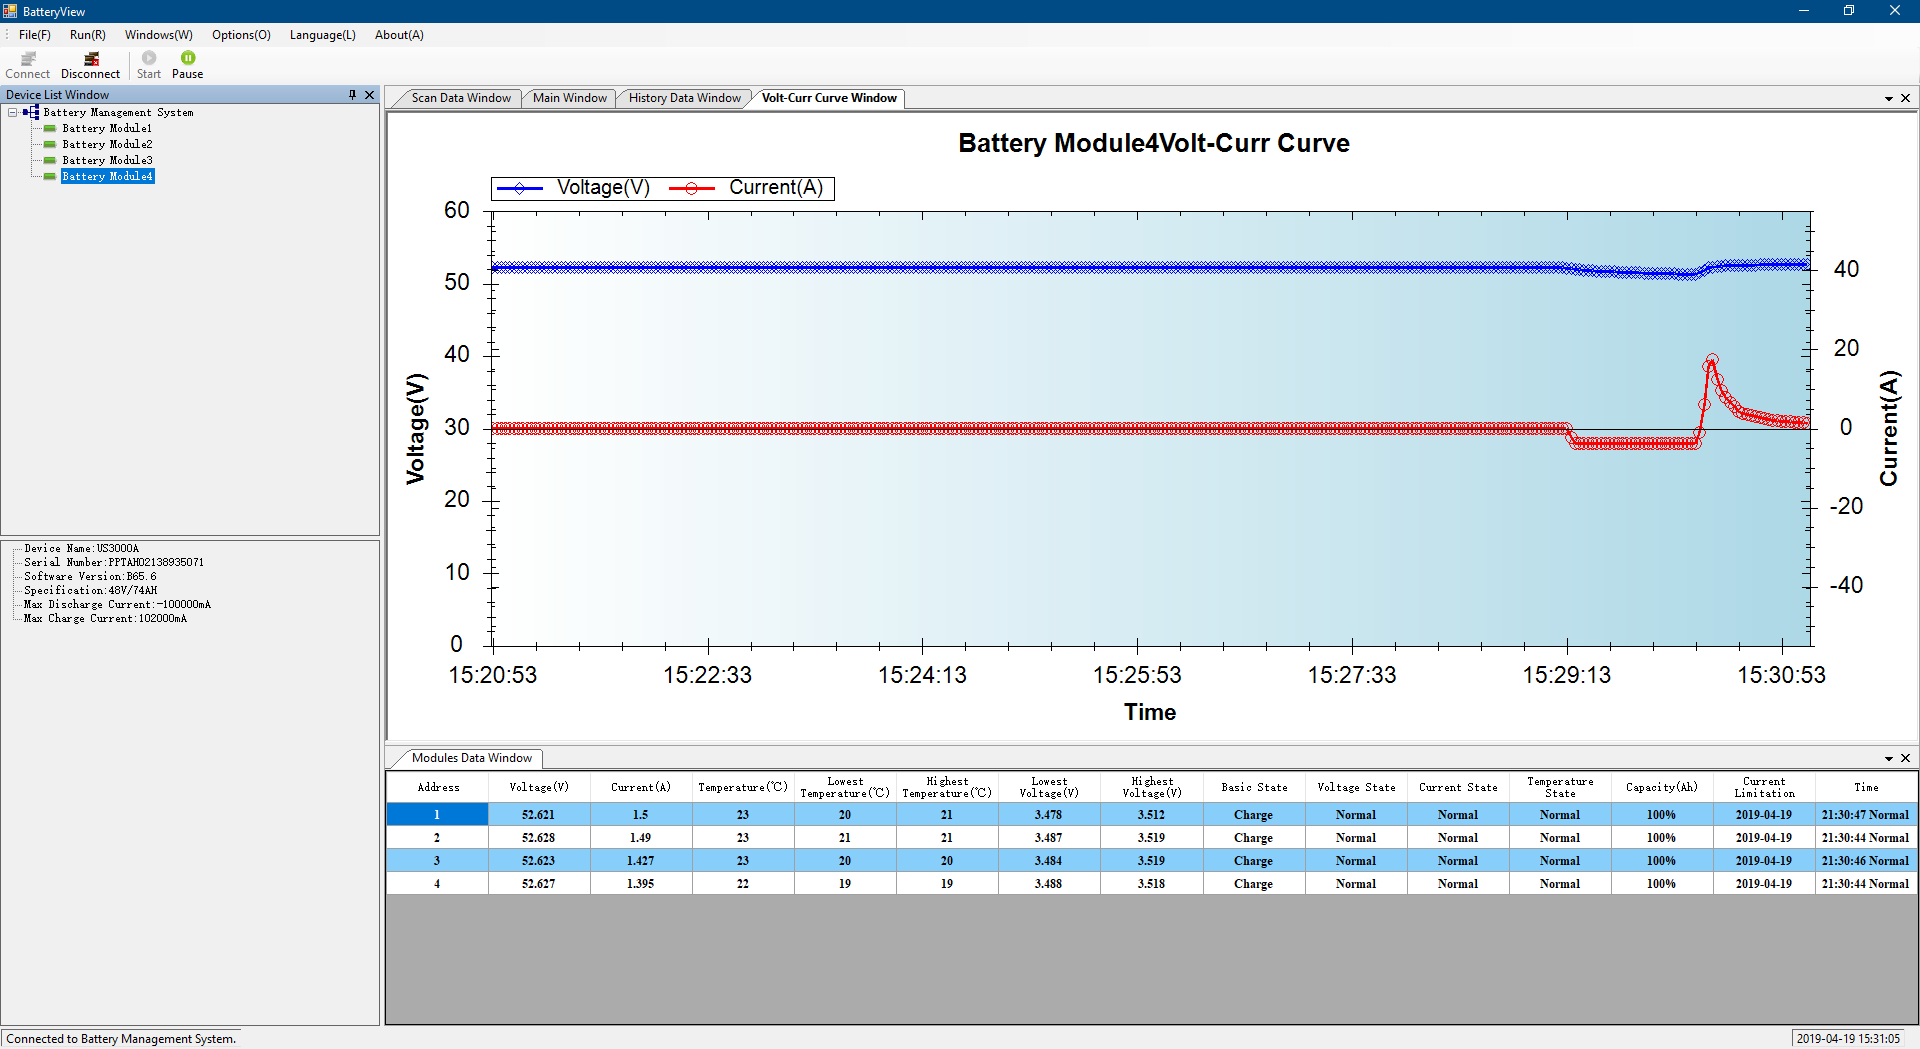Select address row 2 in modules table
Screen dimensions: 1920x1049
pos(437,838)
